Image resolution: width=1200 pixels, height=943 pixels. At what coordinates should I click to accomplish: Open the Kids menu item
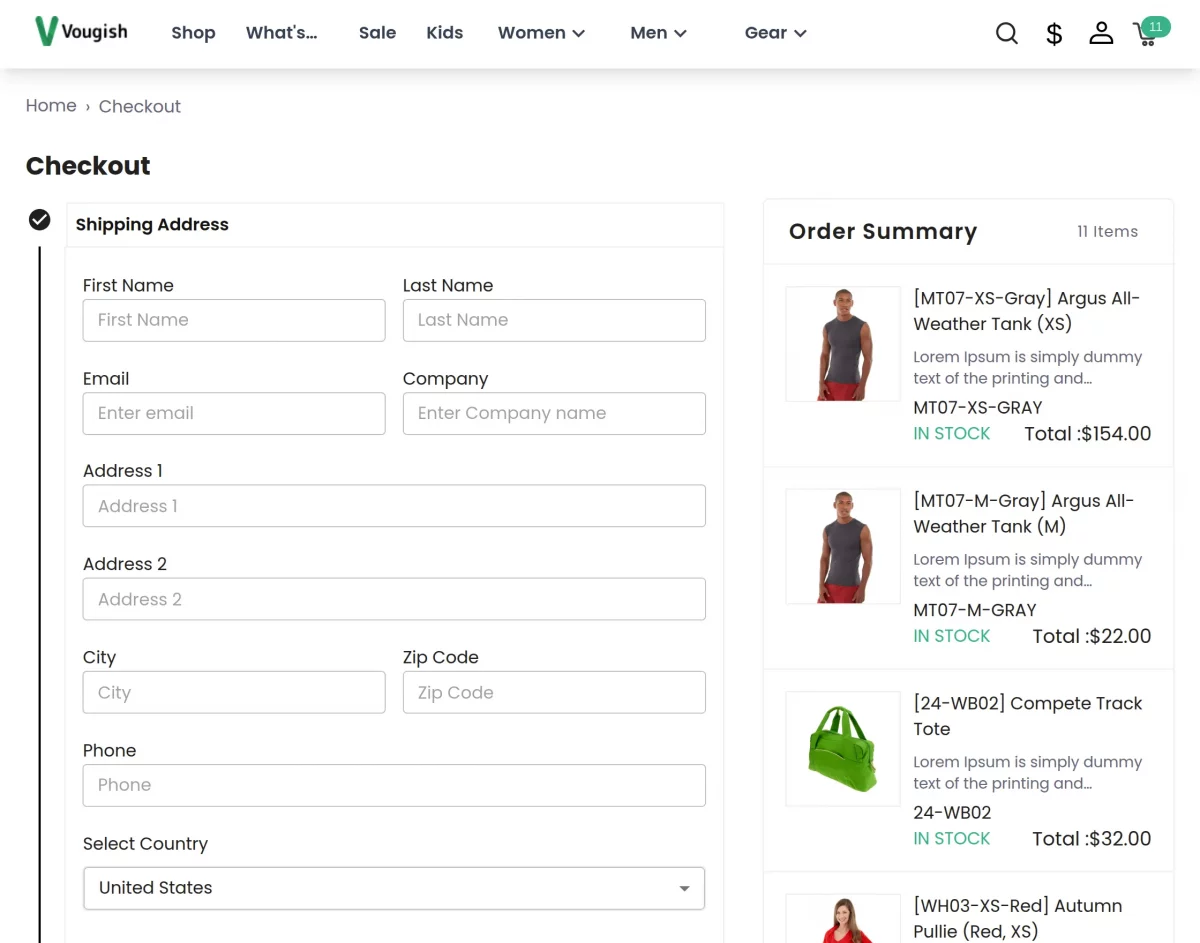click(x=444, y=33)
